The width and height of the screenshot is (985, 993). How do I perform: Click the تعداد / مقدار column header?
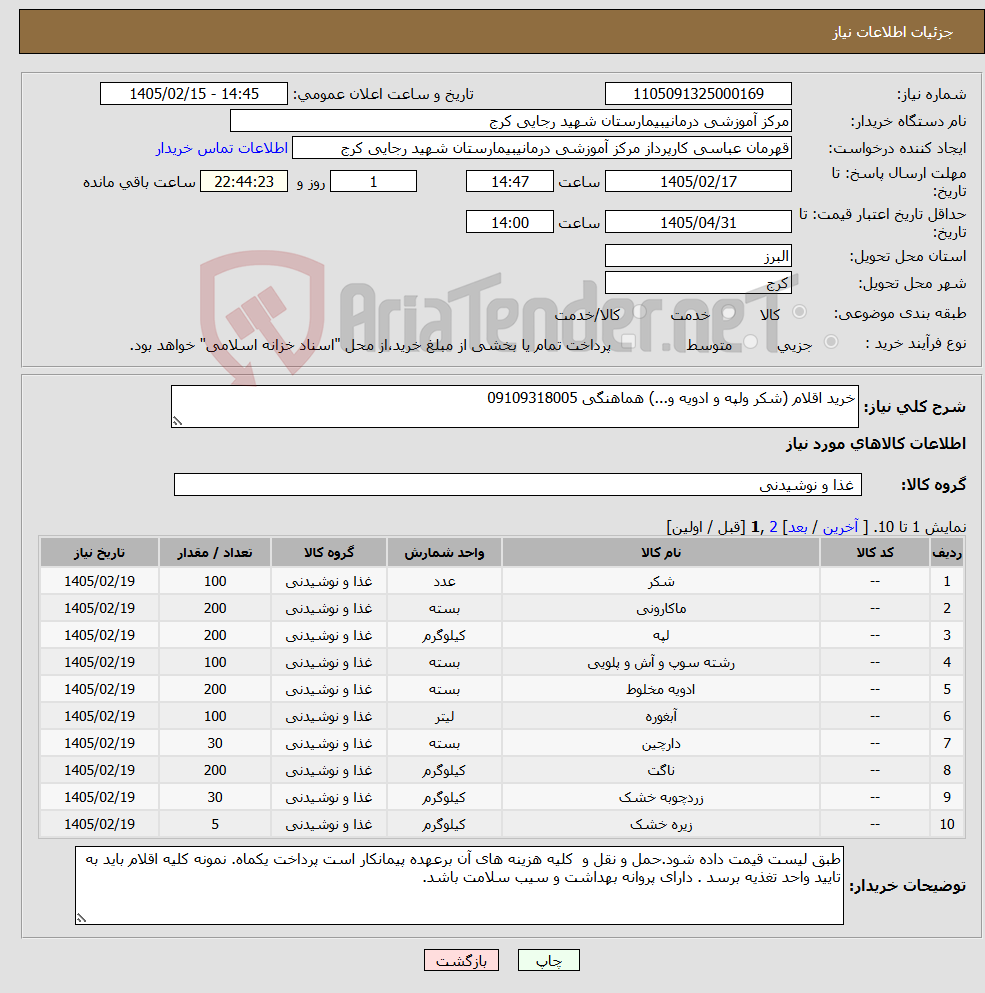[x=215, y=552]
